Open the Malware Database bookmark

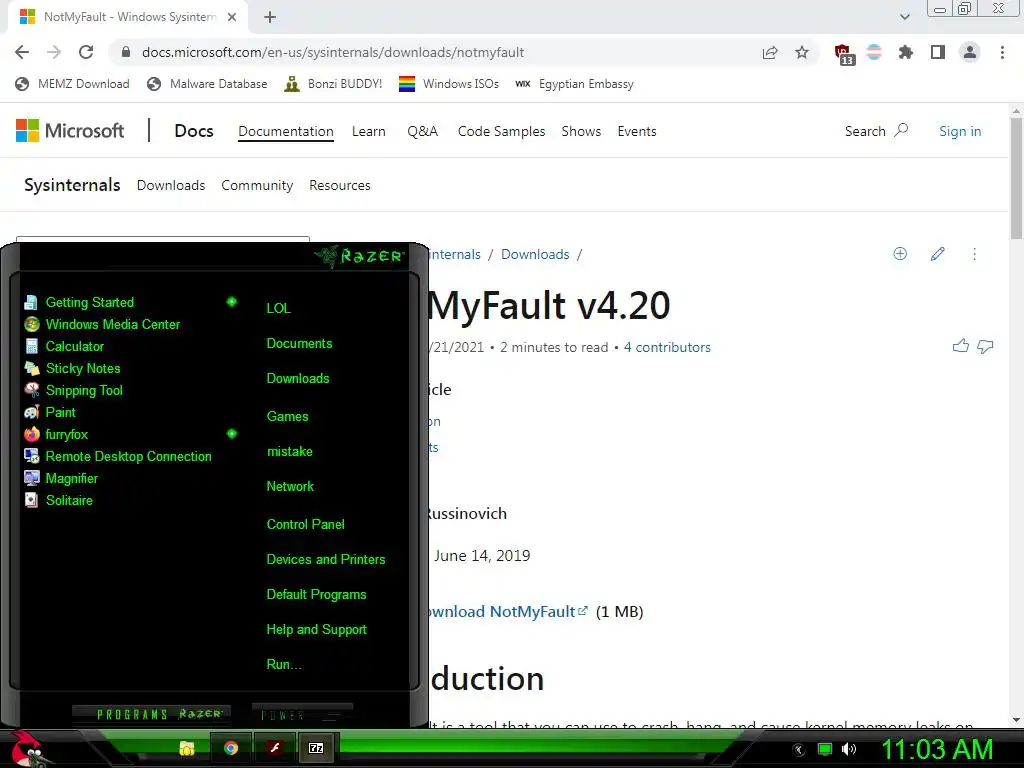[x=207, y=84]
